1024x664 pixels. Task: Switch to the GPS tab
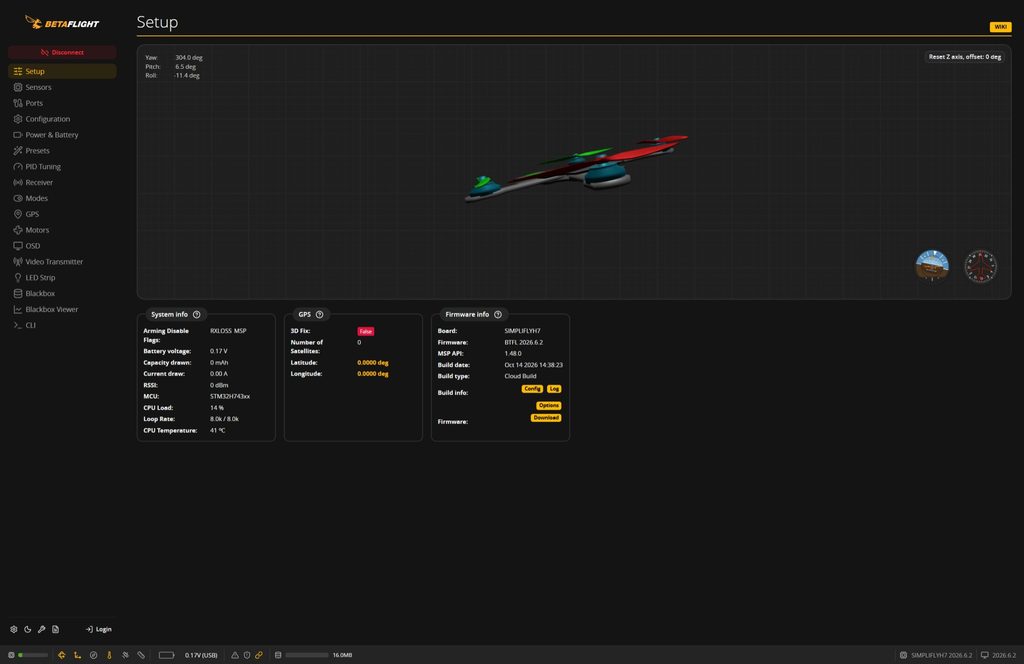62,214
